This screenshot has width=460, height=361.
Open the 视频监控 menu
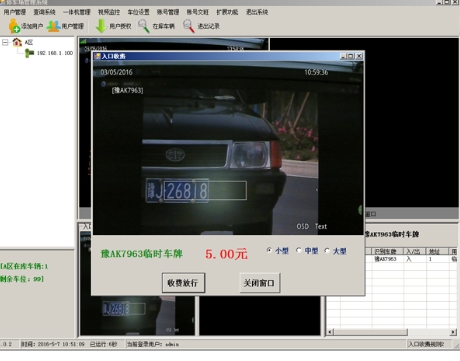pyautogui.click(x=109, y=12)
